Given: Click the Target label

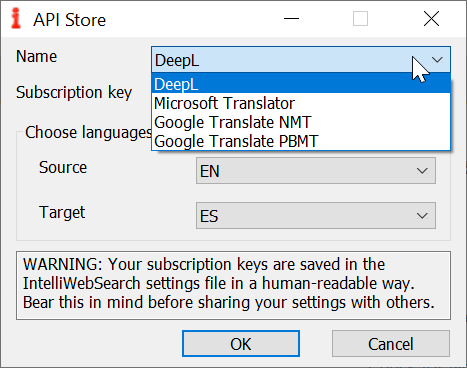Looking at the screenshot, I should 62,212.
